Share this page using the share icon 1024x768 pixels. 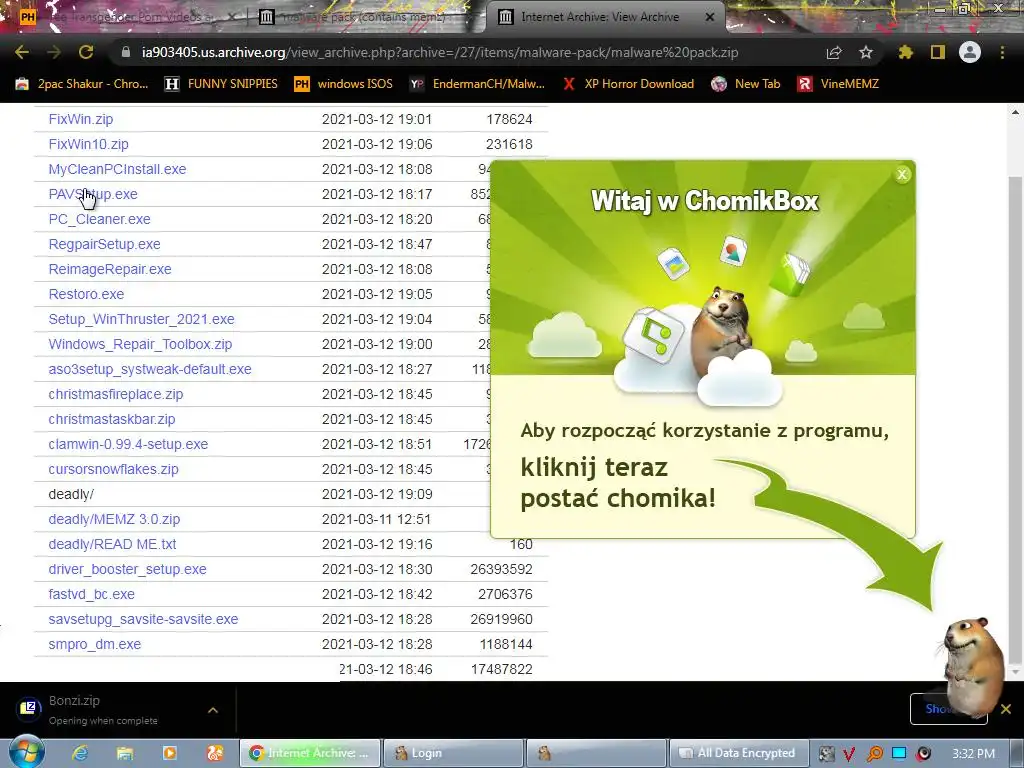834,52
